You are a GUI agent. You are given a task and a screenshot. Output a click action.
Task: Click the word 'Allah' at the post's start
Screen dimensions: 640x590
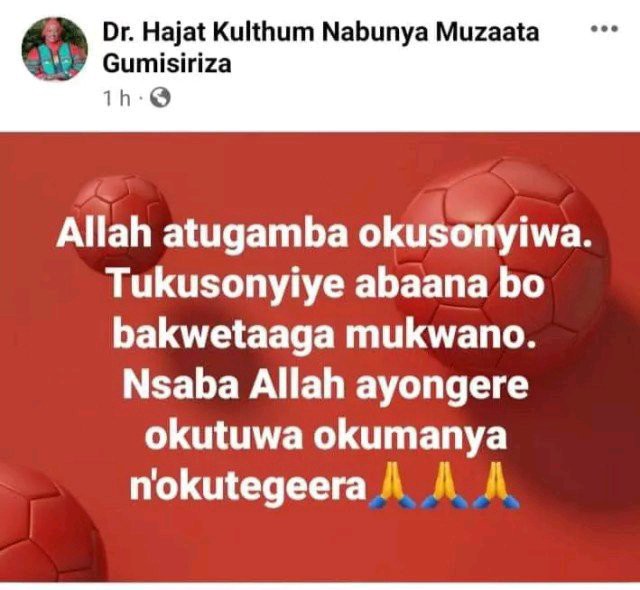(x=108, y=236)
